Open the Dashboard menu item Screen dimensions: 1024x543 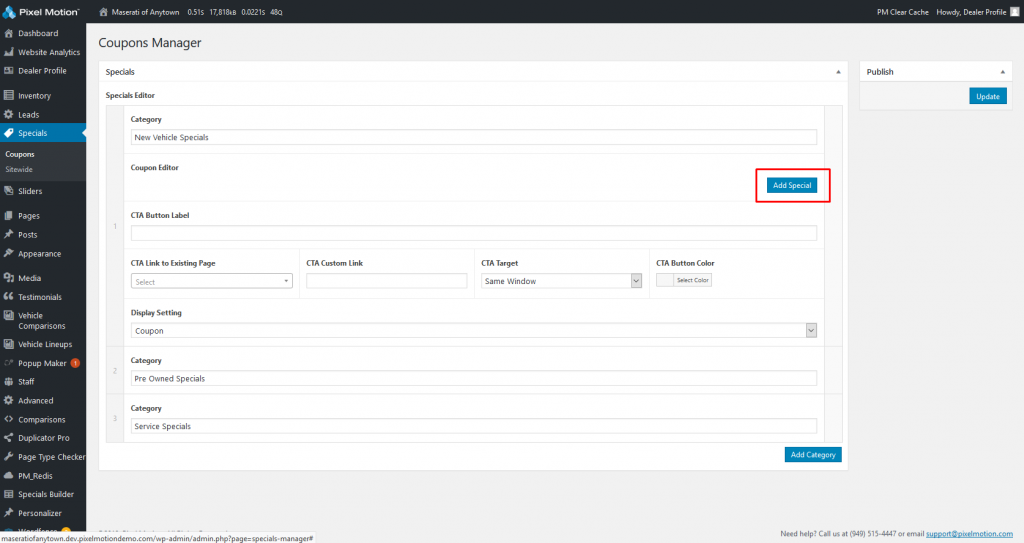point(38,33)
